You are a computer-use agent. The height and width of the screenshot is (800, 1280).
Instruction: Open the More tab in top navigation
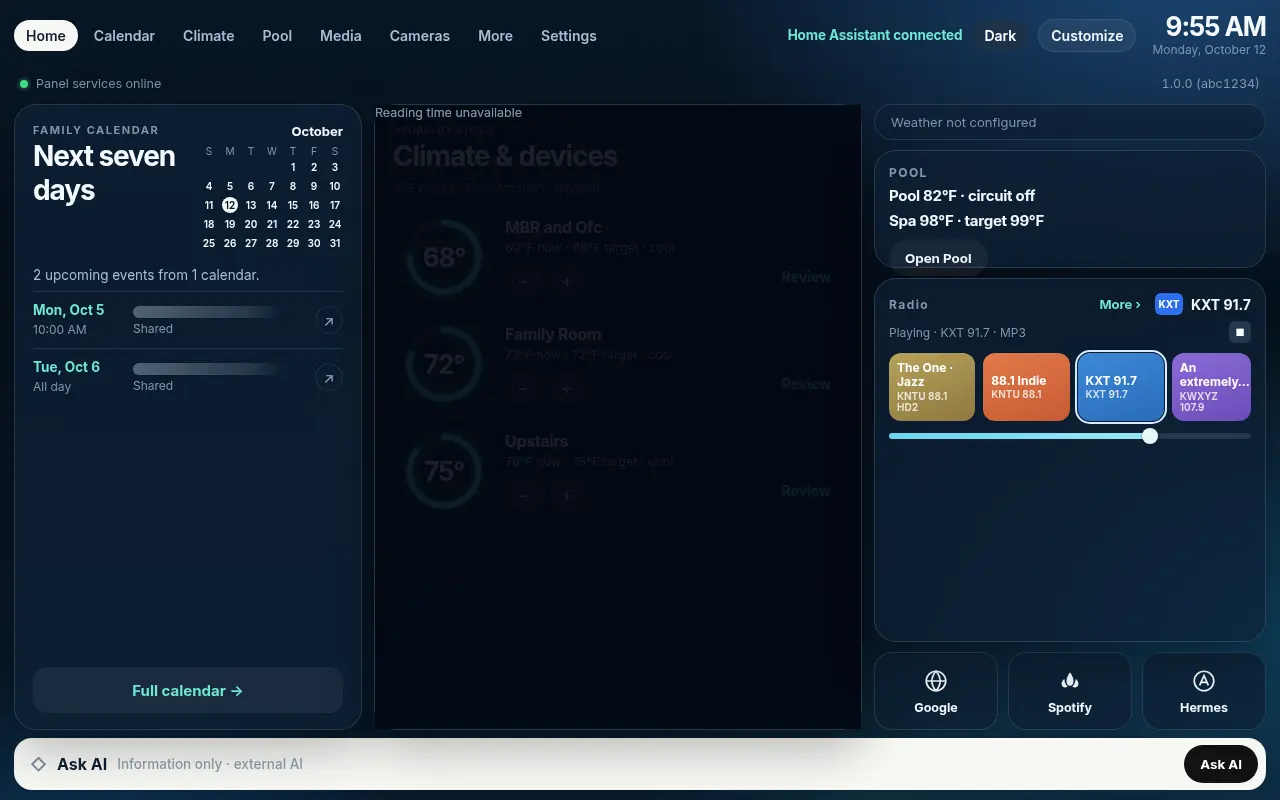[495, 35]
